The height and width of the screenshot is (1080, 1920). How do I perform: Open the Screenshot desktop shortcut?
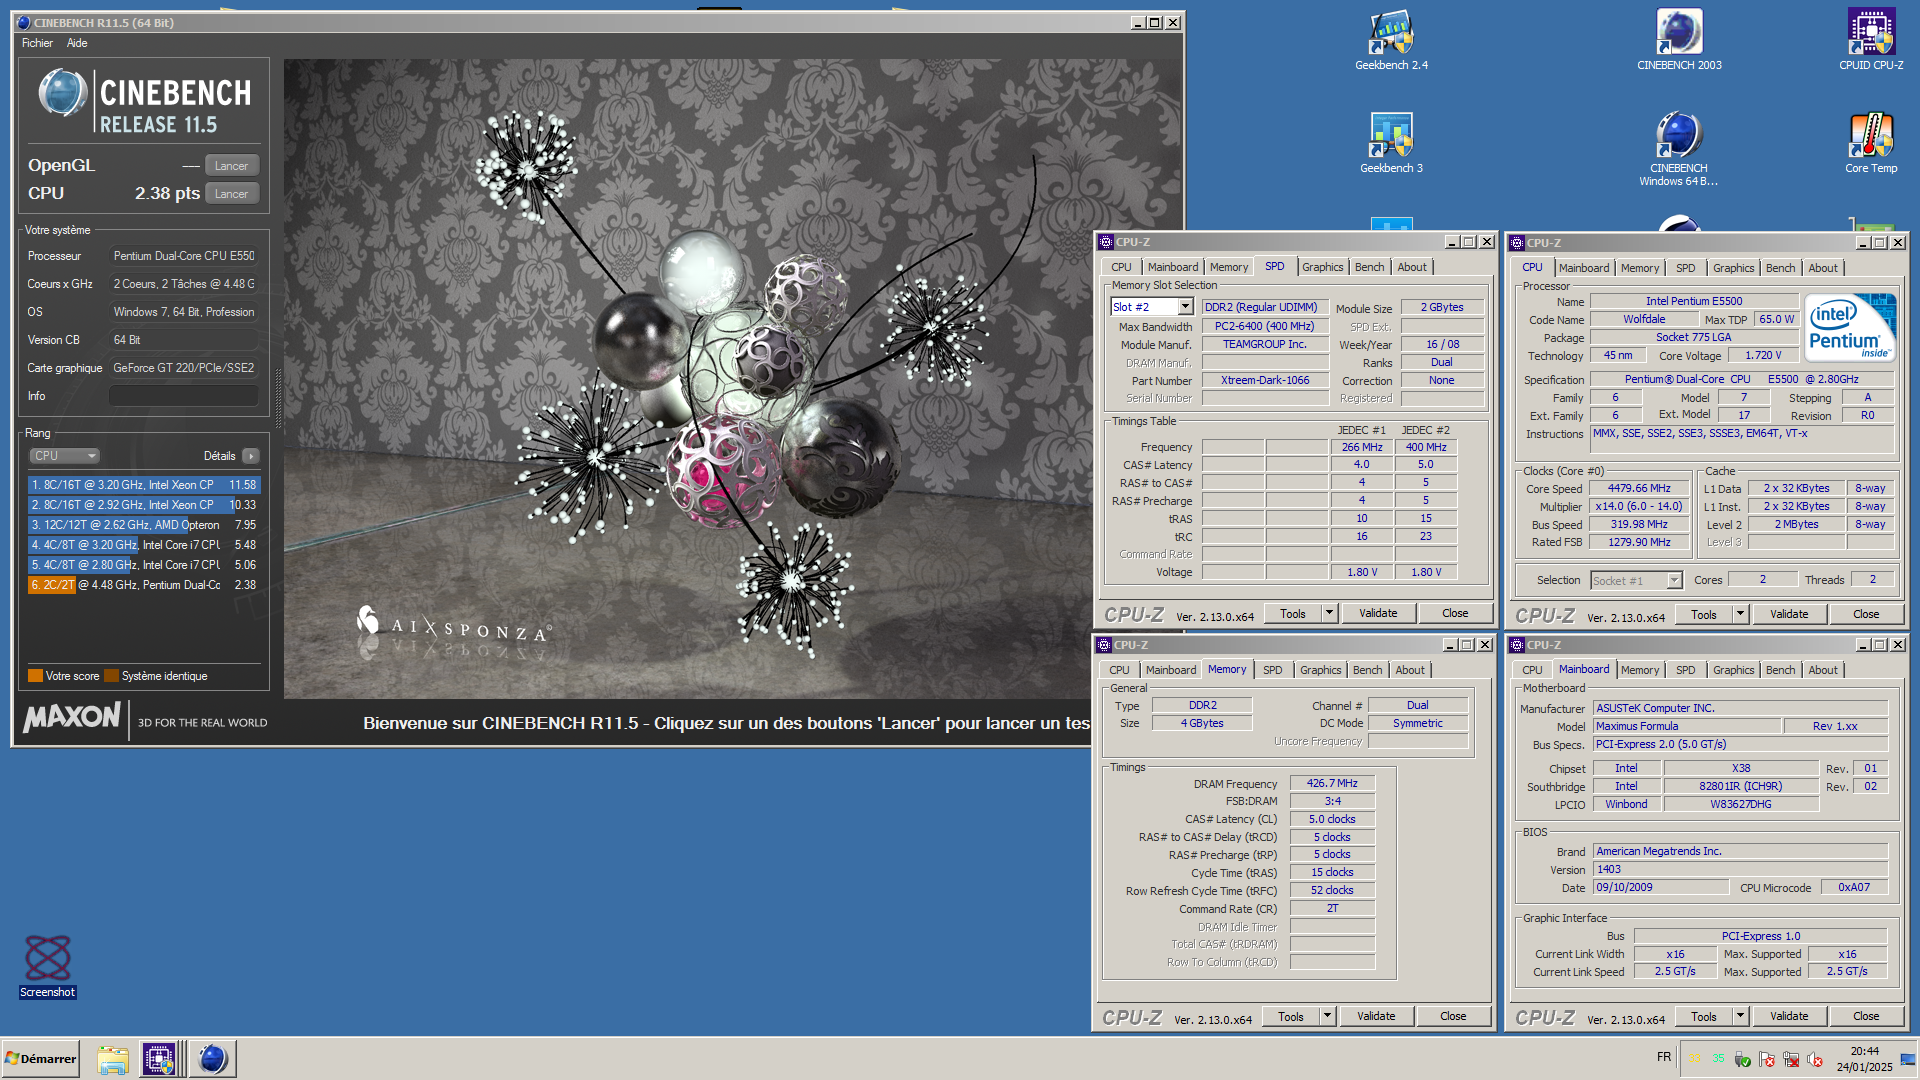coord(47,966)
